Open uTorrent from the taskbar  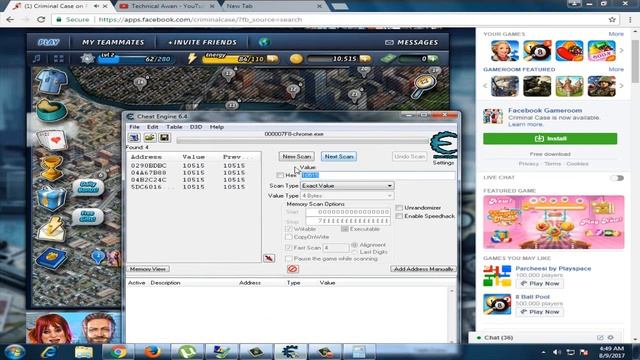[187, 351]
